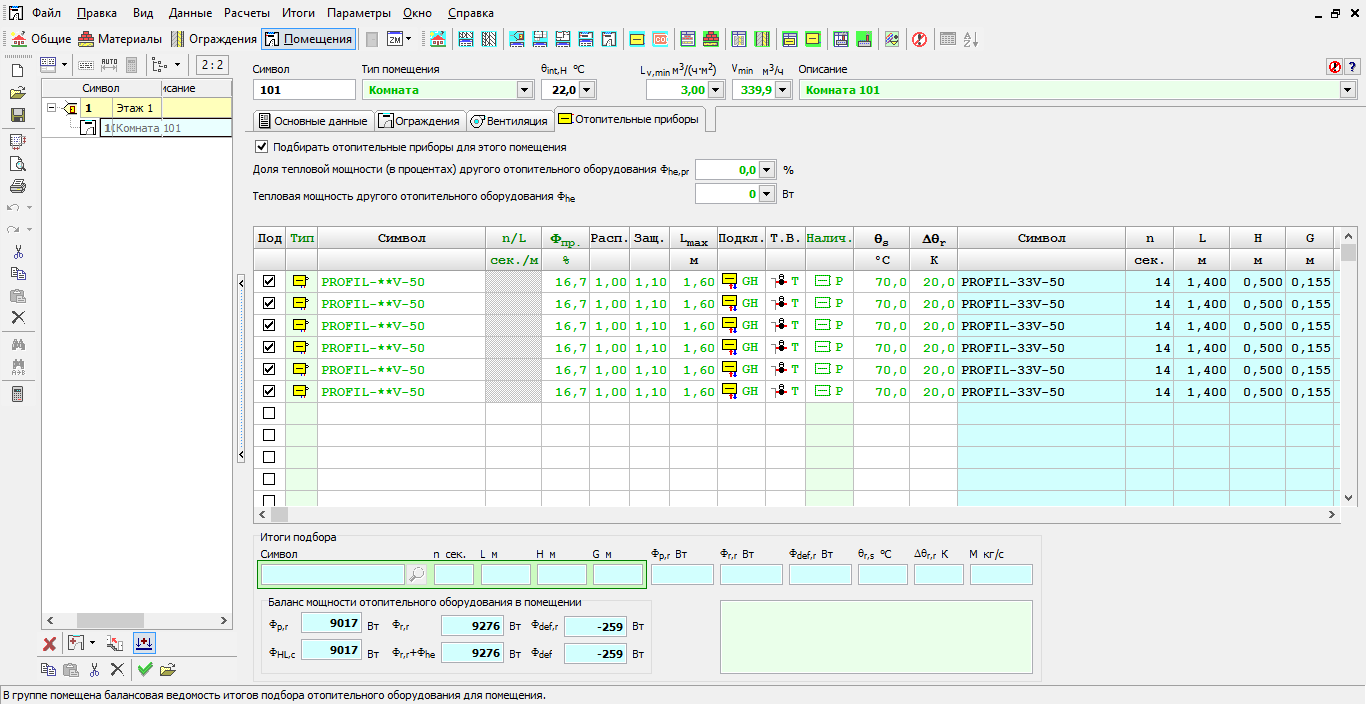Uncheck the first PROFIL-**V-50 row checkbox
This screenshot has width=1366, height=705.
coord(268,282)
